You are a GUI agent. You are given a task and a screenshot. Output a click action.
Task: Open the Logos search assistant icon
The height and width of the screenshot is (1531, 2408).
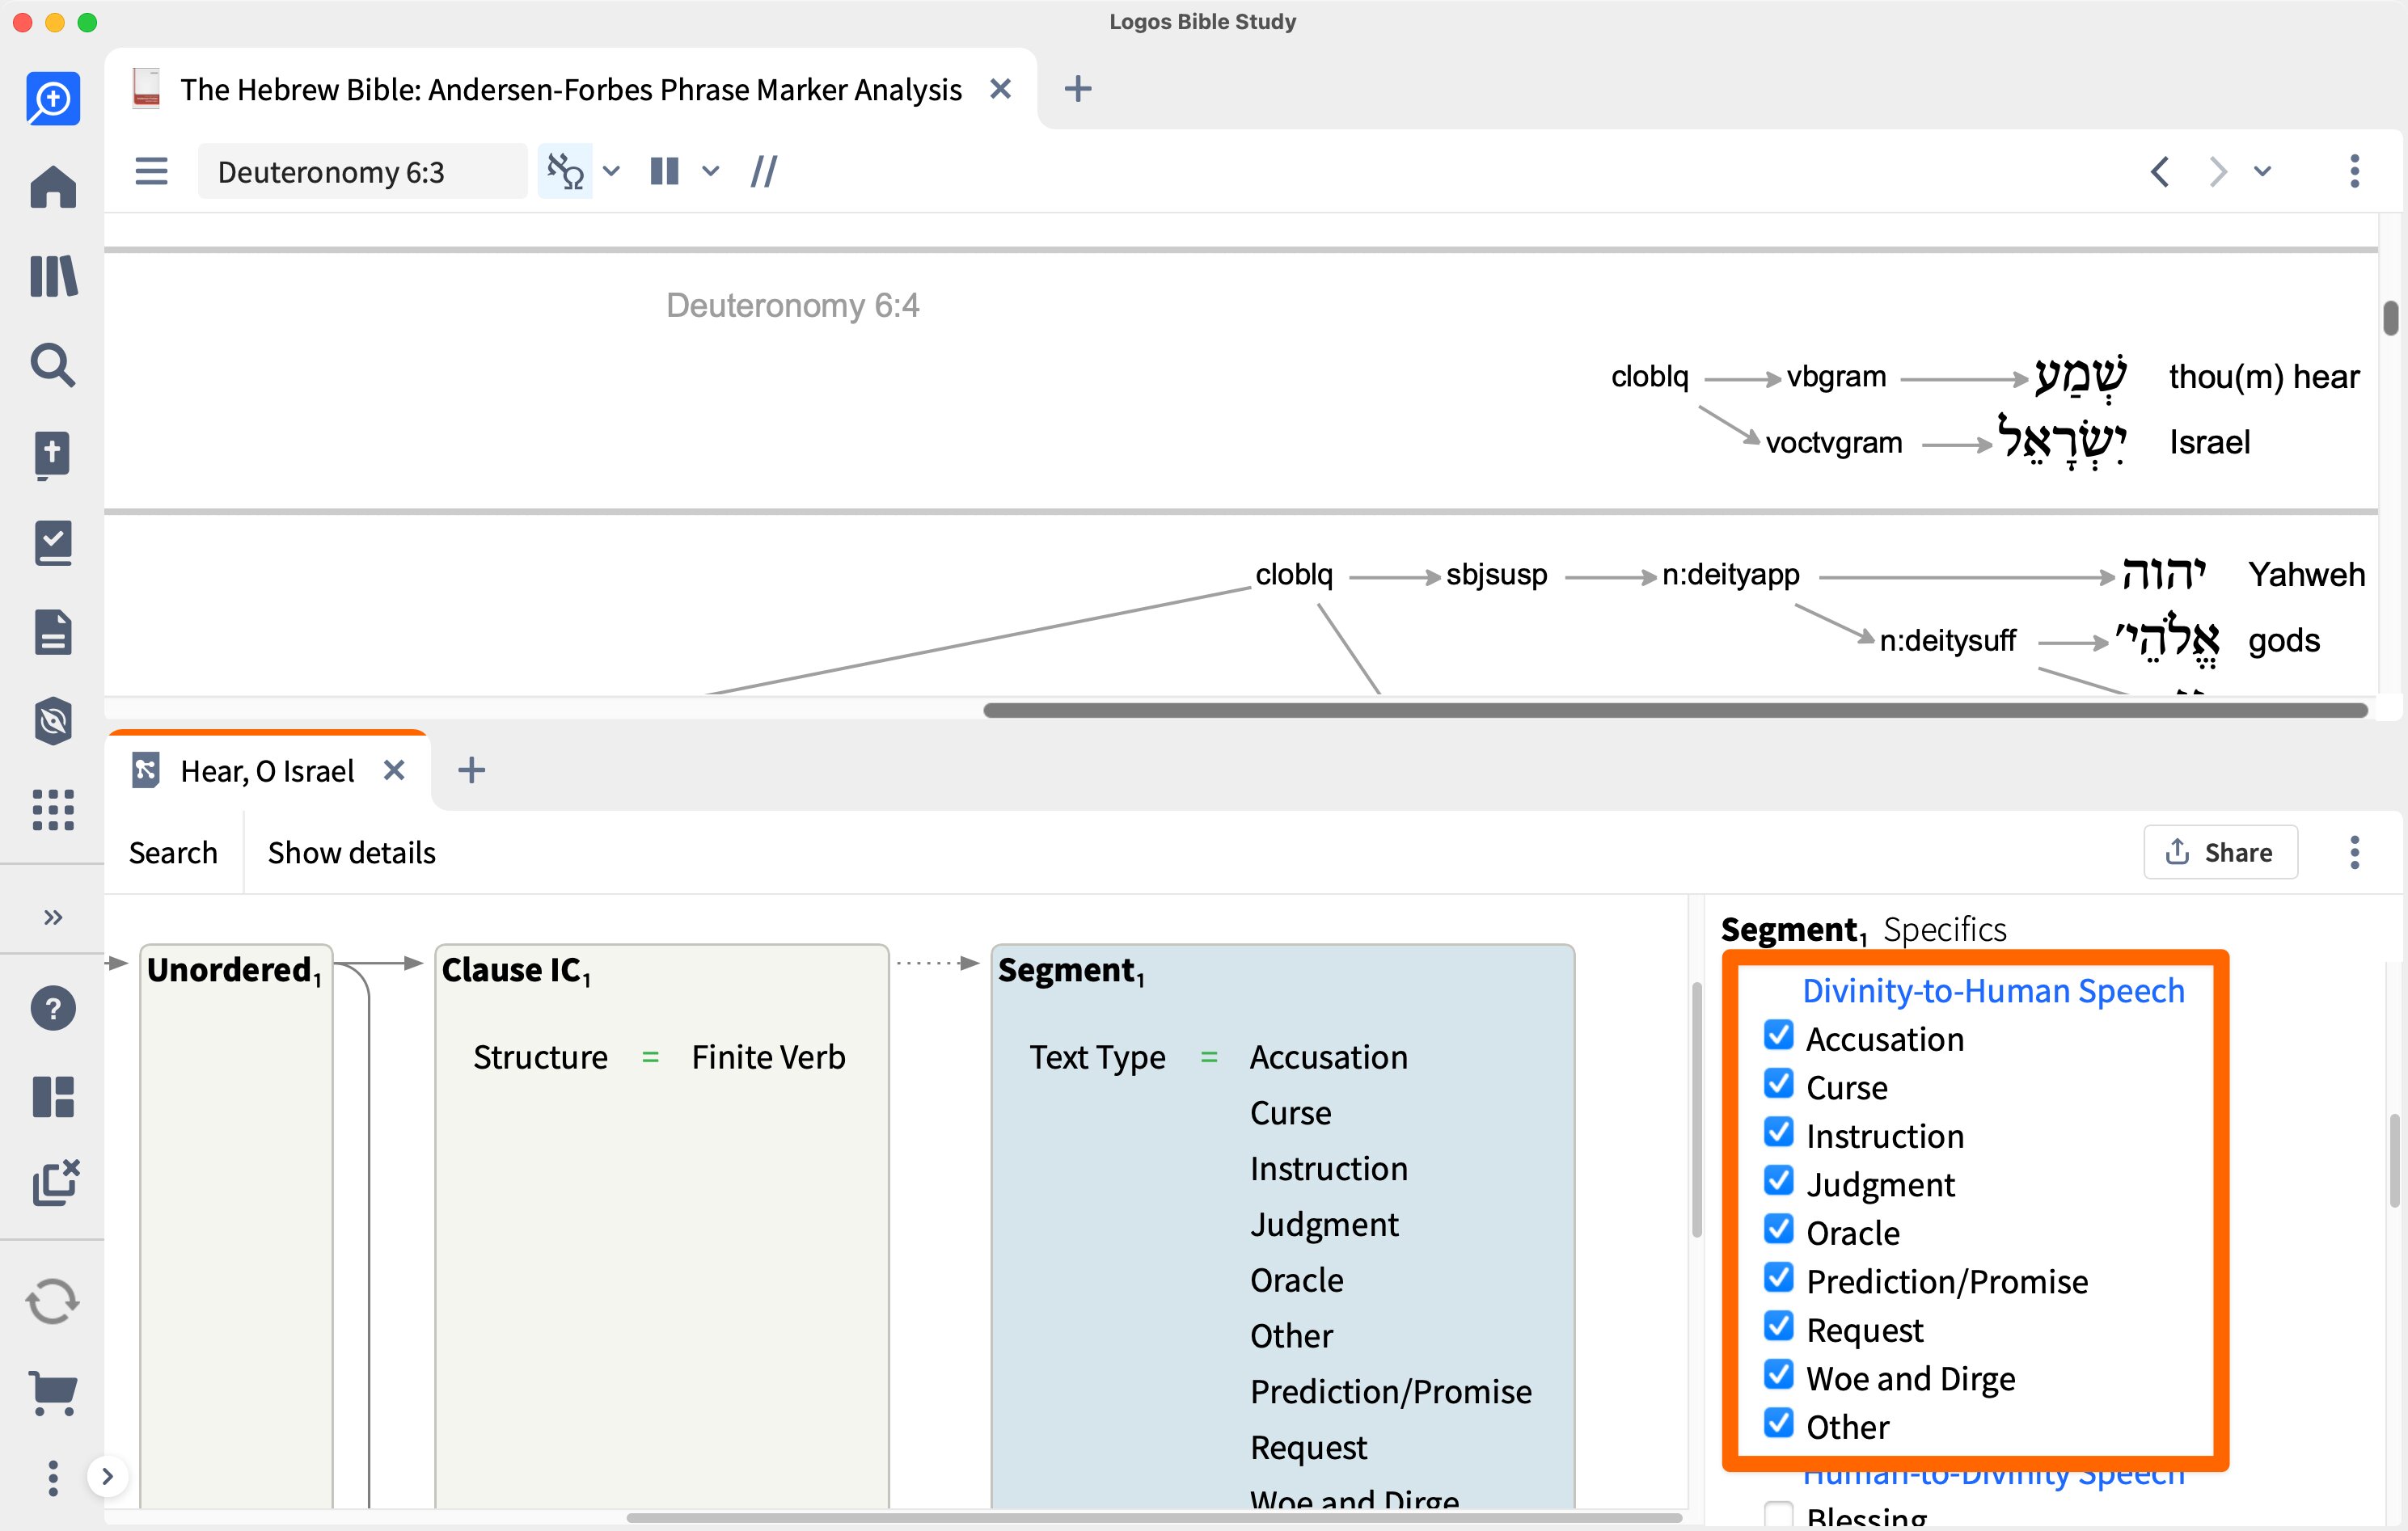click(52, 98)
